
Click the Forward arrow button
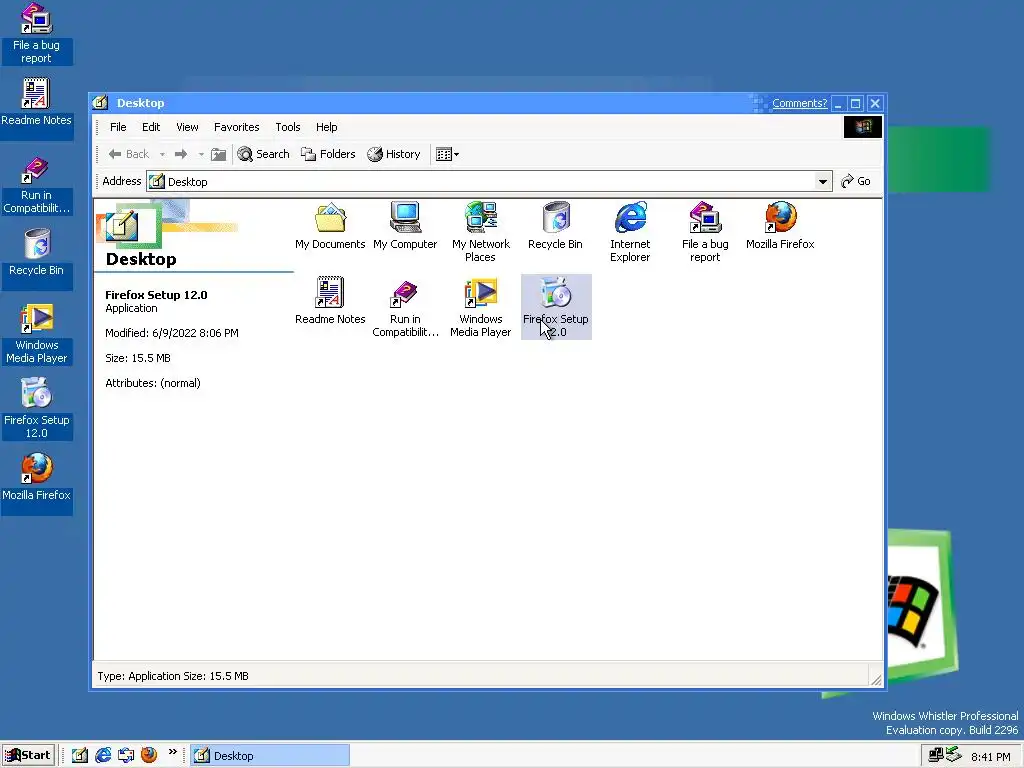click(x=181, y=154)
